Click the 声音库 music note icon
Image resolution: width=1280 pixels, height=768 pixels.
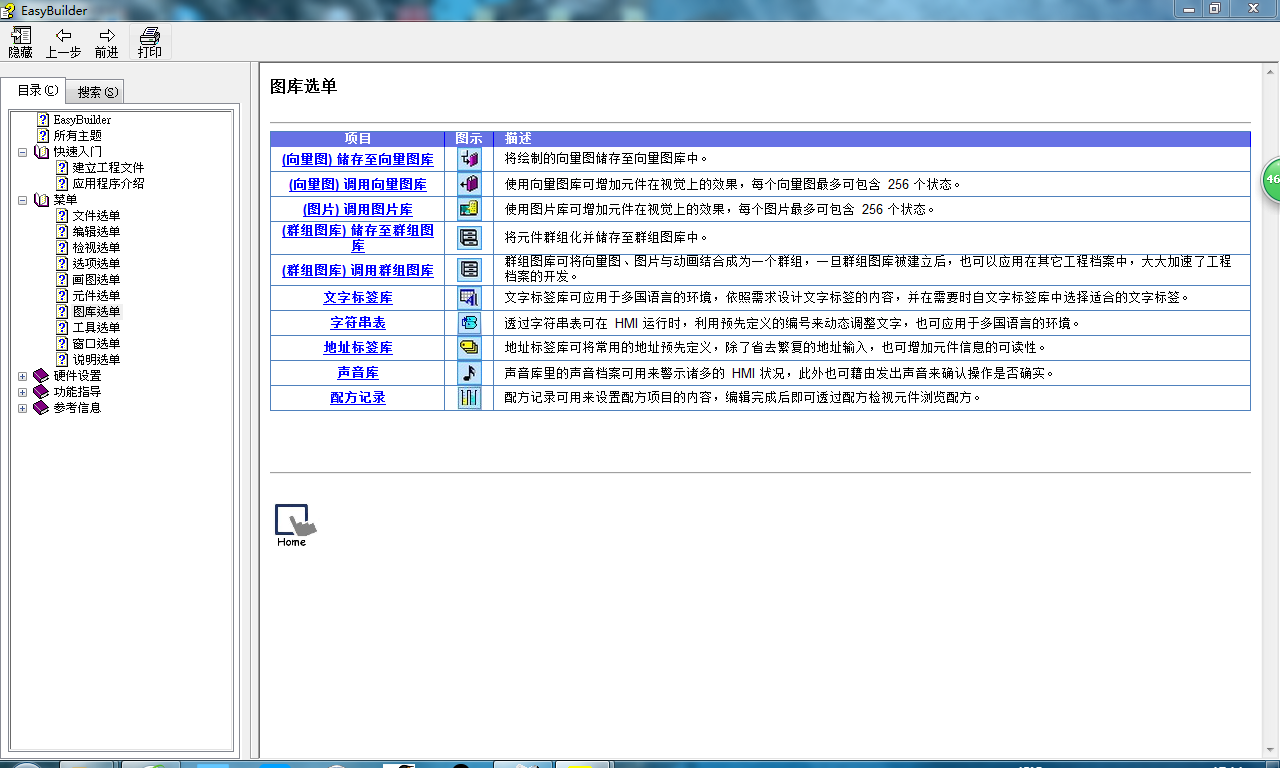[469, 372]
